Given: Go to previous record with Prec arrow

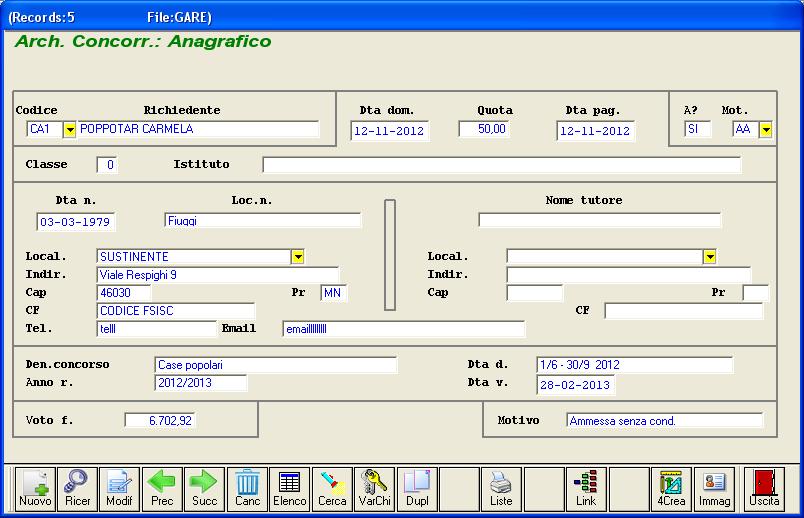Looking at the screenshot, I should click(x=162, y=489).
